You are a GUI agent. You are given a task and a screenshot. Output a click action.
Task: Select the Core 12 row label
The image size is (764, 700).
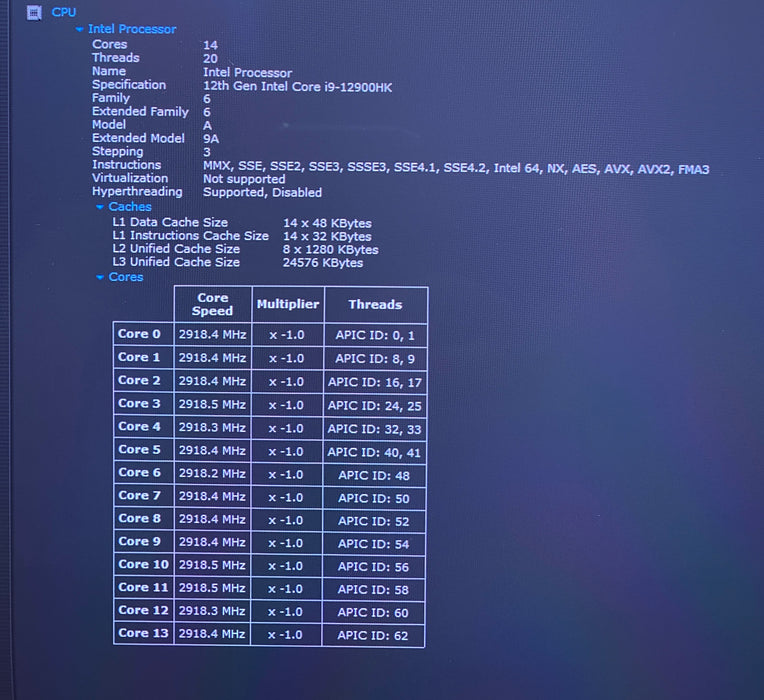(143, 610)
